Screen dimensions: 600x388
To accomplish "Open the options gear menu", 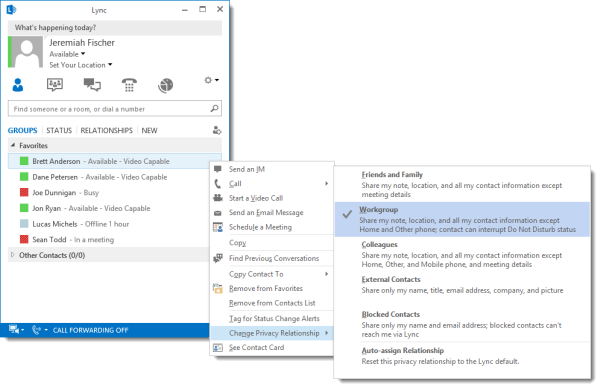I will click(x=211, y=80).
